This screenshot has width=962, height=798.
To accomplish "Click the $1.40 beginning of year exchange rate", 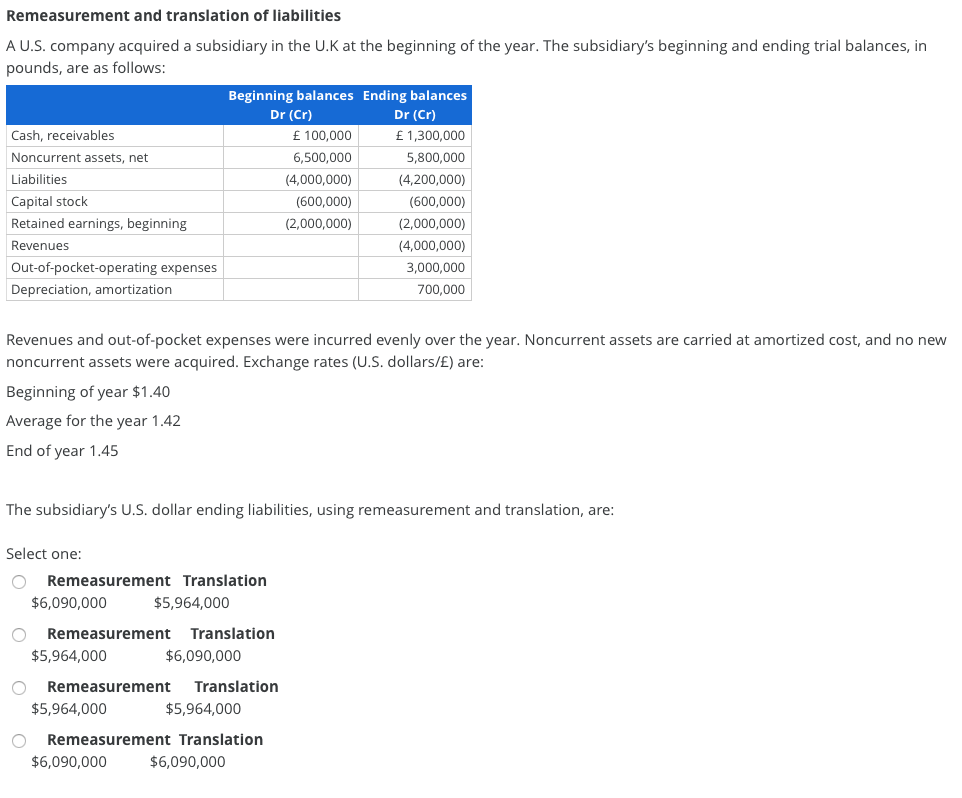I will pos(151,391).
